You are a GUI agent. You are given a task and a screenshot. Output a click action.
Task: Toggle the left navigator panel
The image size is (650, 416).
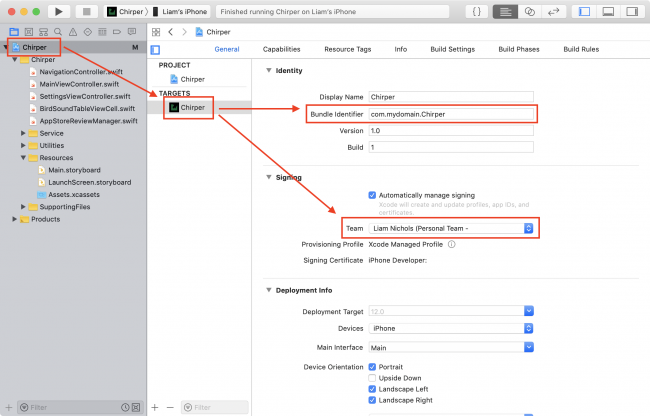(584, 12)
